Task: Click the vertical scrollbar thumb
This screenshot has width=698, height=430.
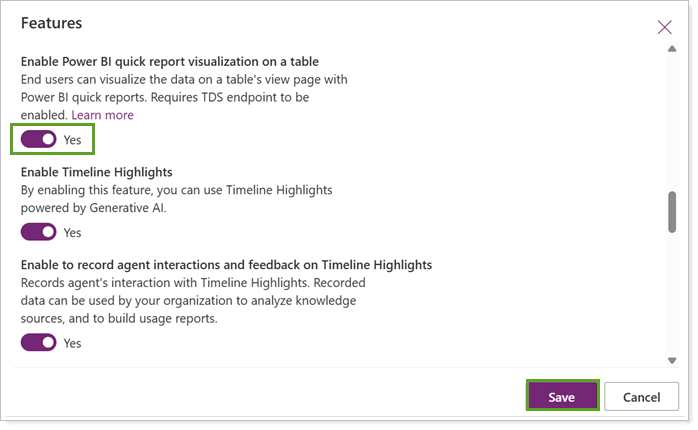Action: 672,210
